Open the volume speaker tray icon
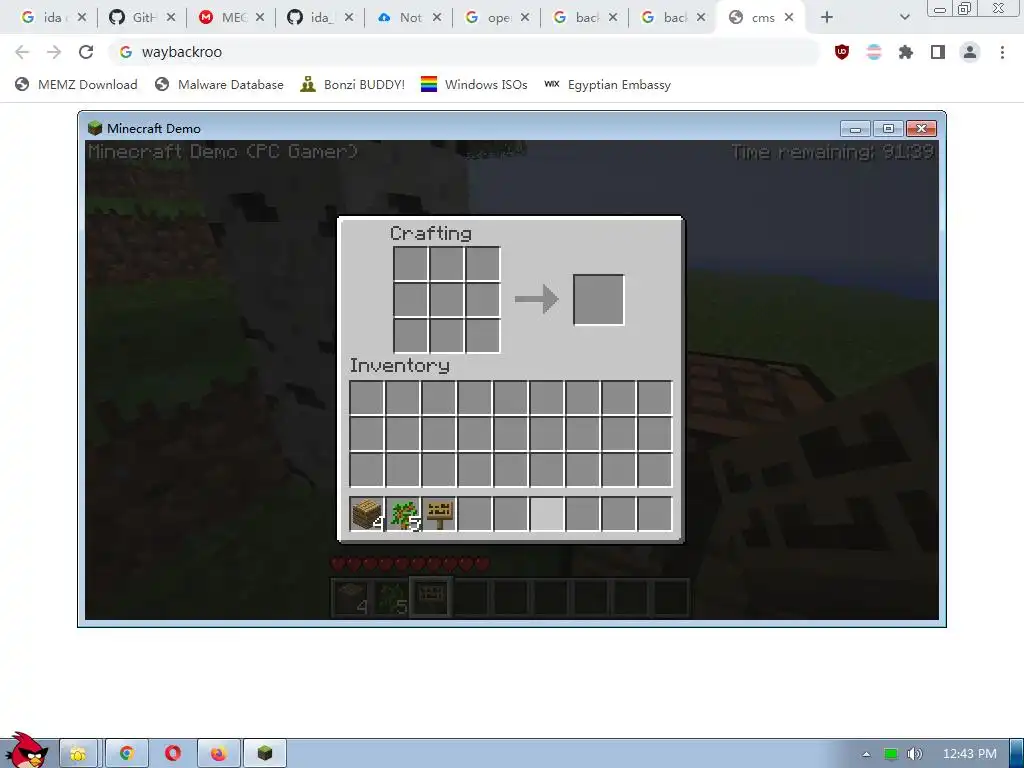 pyautogui.click(x=915, y=754)
